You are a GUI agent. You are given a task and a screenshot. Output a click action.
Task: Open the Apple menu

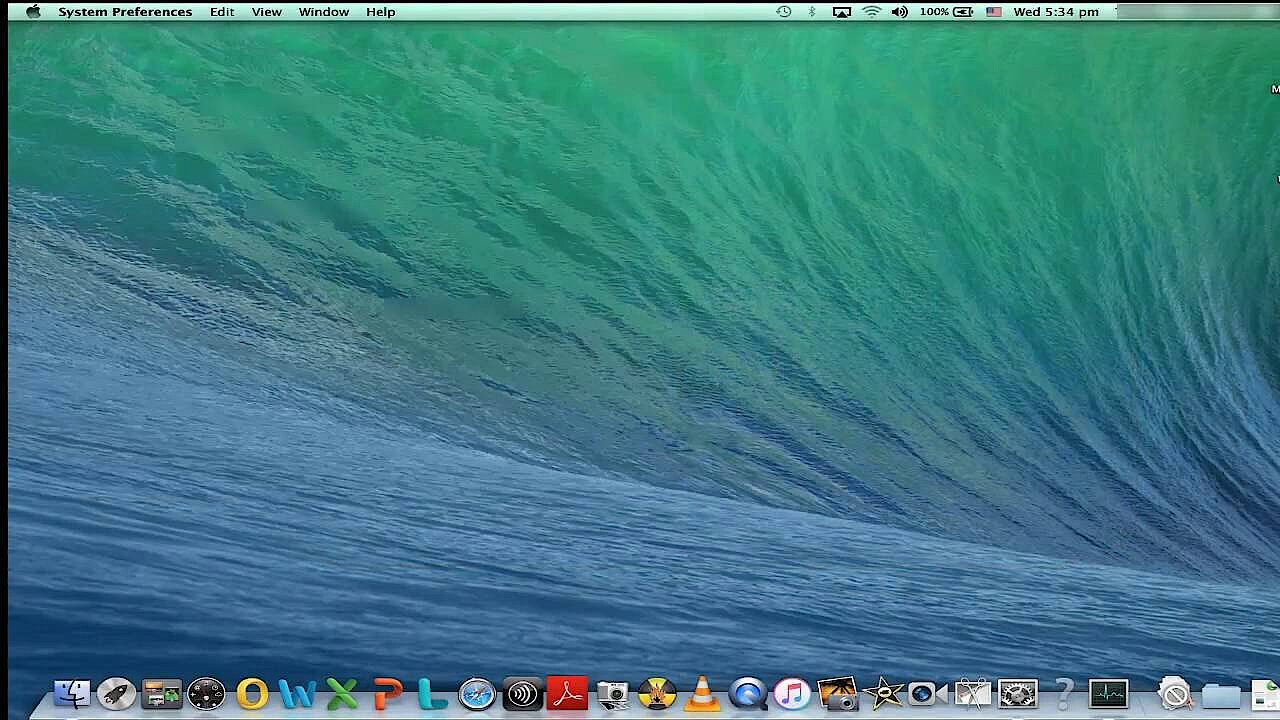coord(33,12)
